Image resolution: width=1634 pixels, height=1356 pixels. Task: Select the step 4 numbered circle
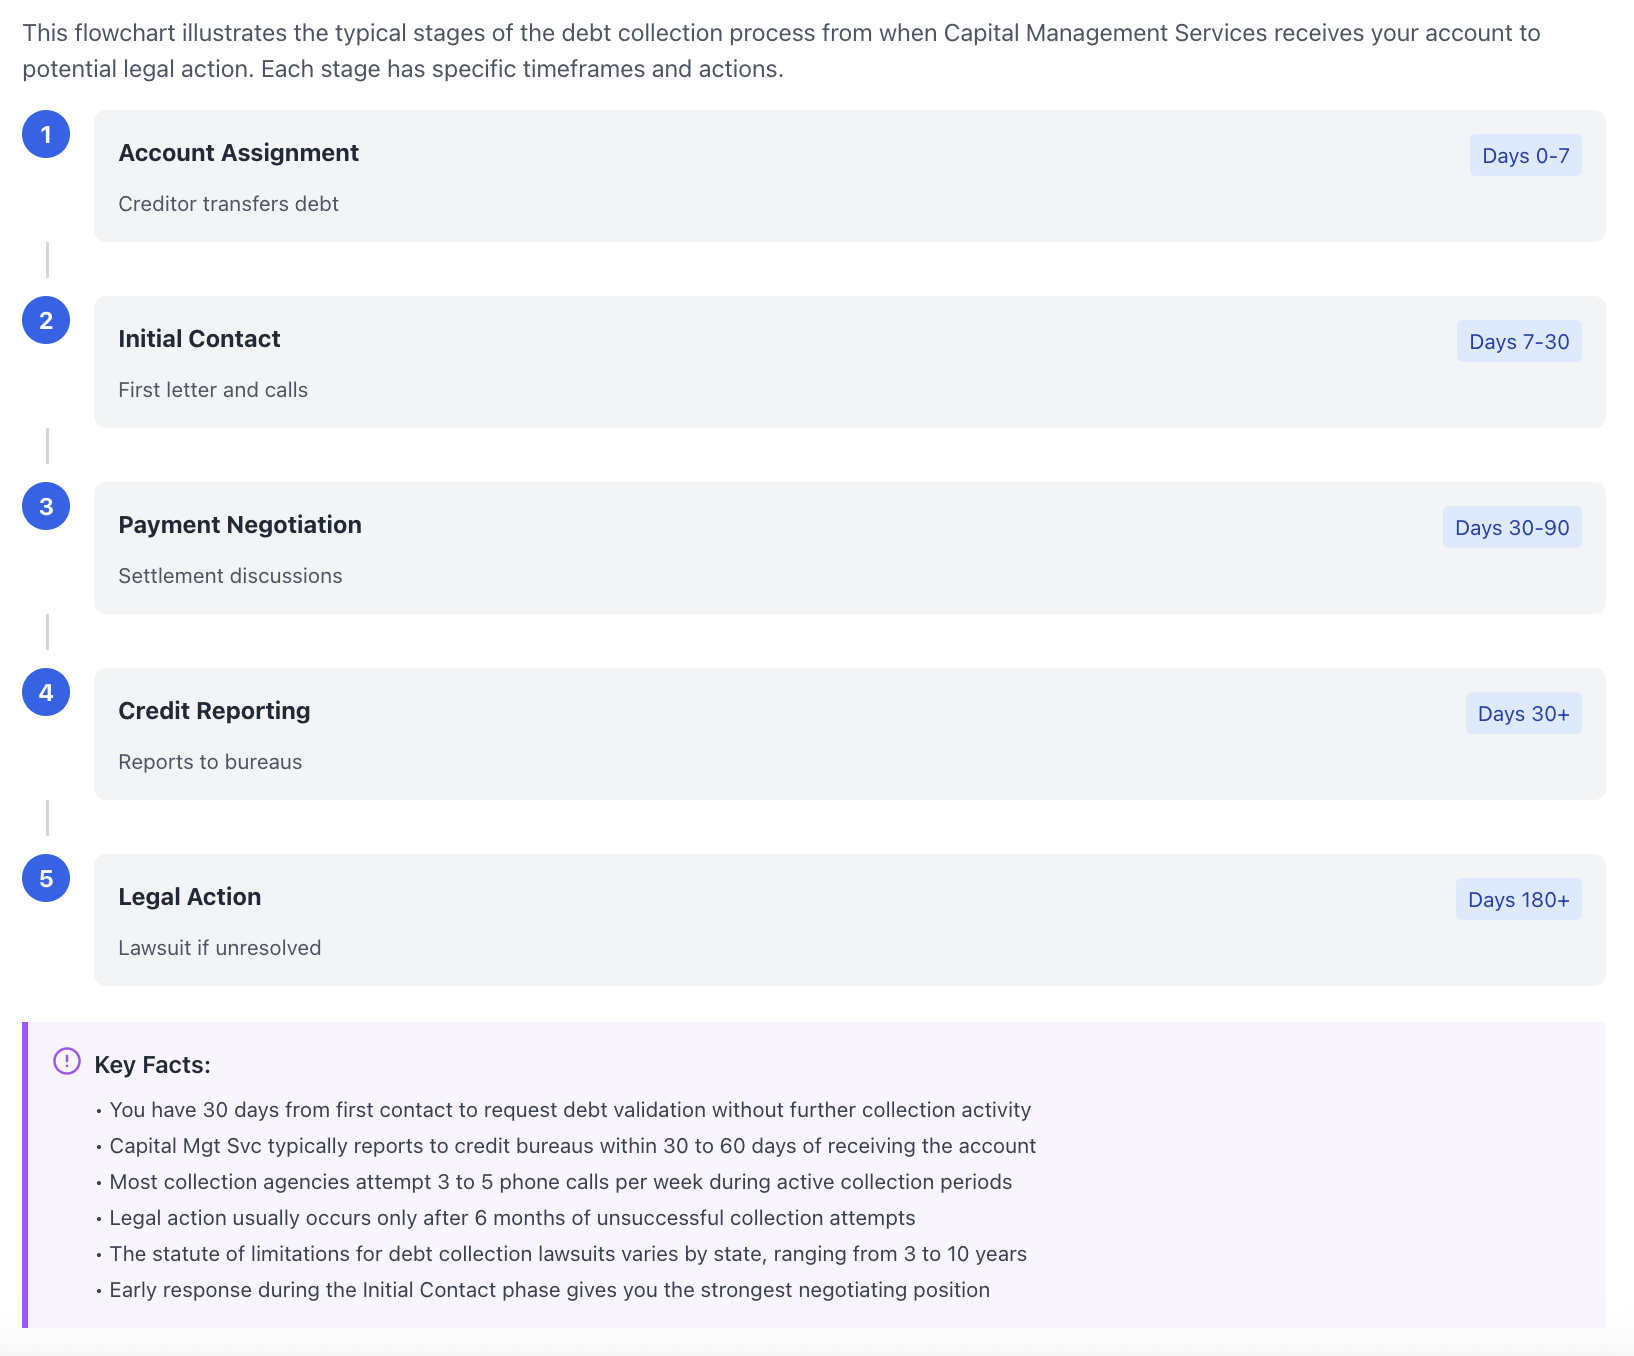pyautogui.click(x=46, y=692)
